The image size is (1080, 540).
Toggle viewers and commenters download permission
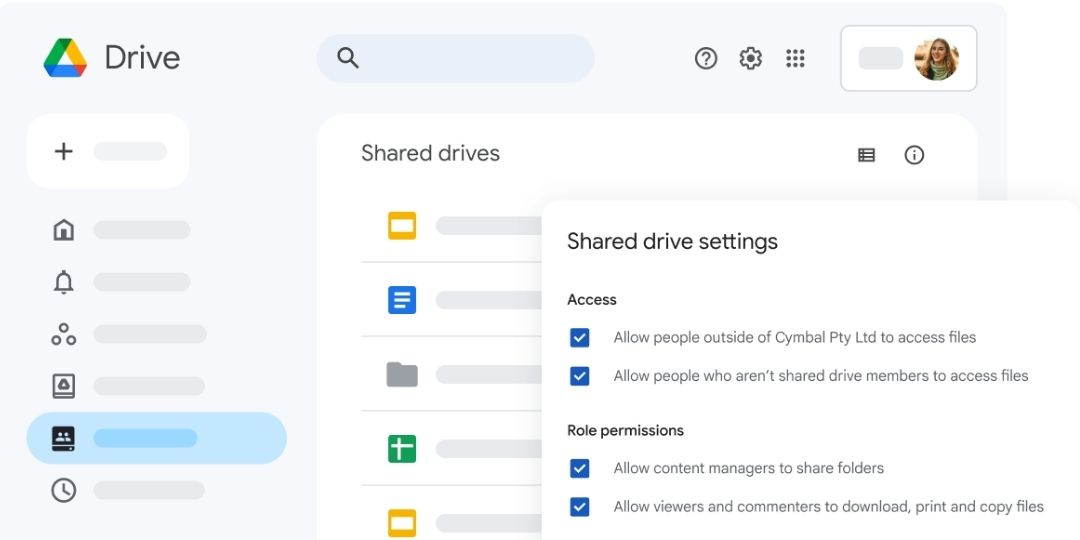click(579, 507)
